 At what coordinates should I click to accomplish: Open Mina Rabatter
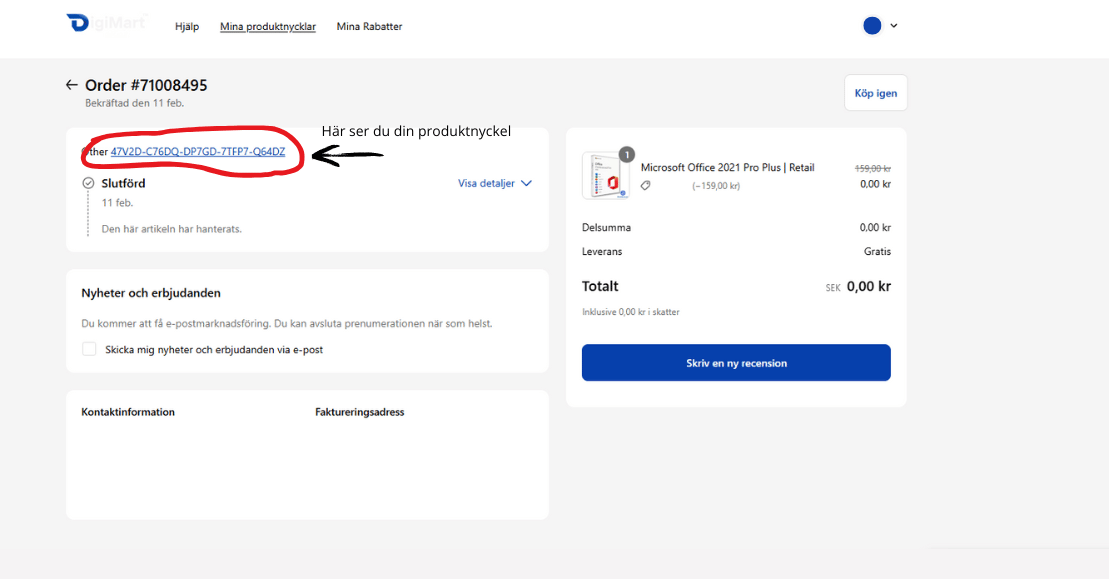click(x=369, y=26)
